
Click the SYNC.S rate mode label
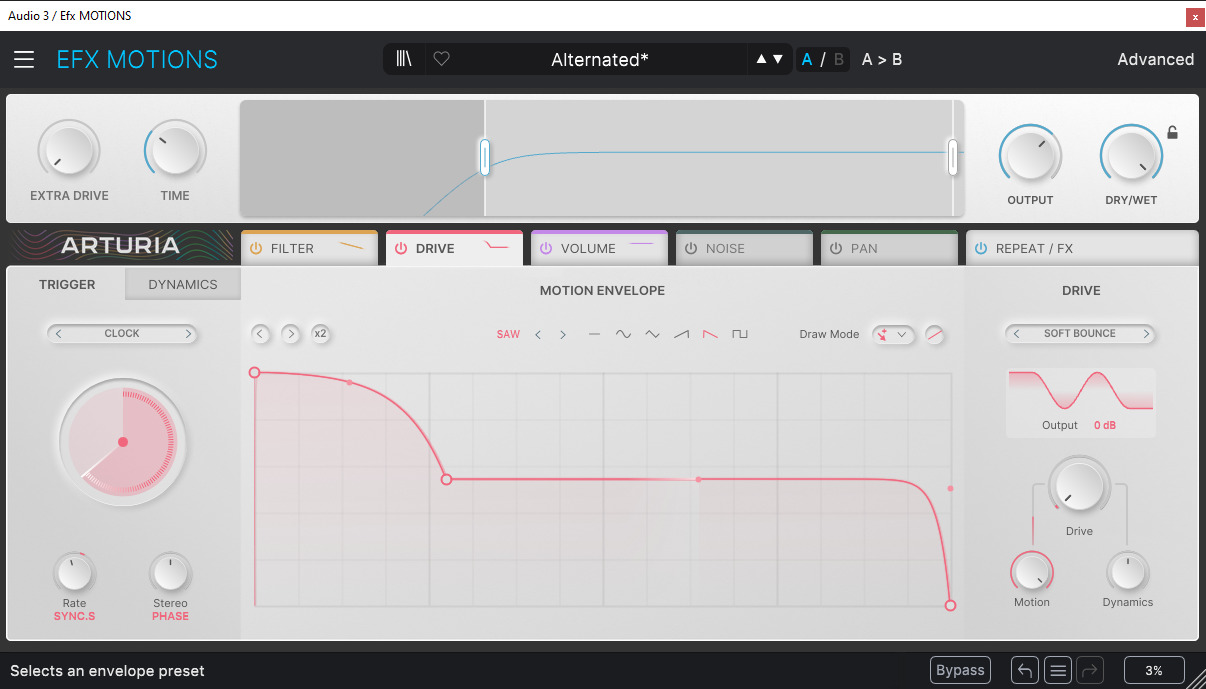(x=74, y=616)
